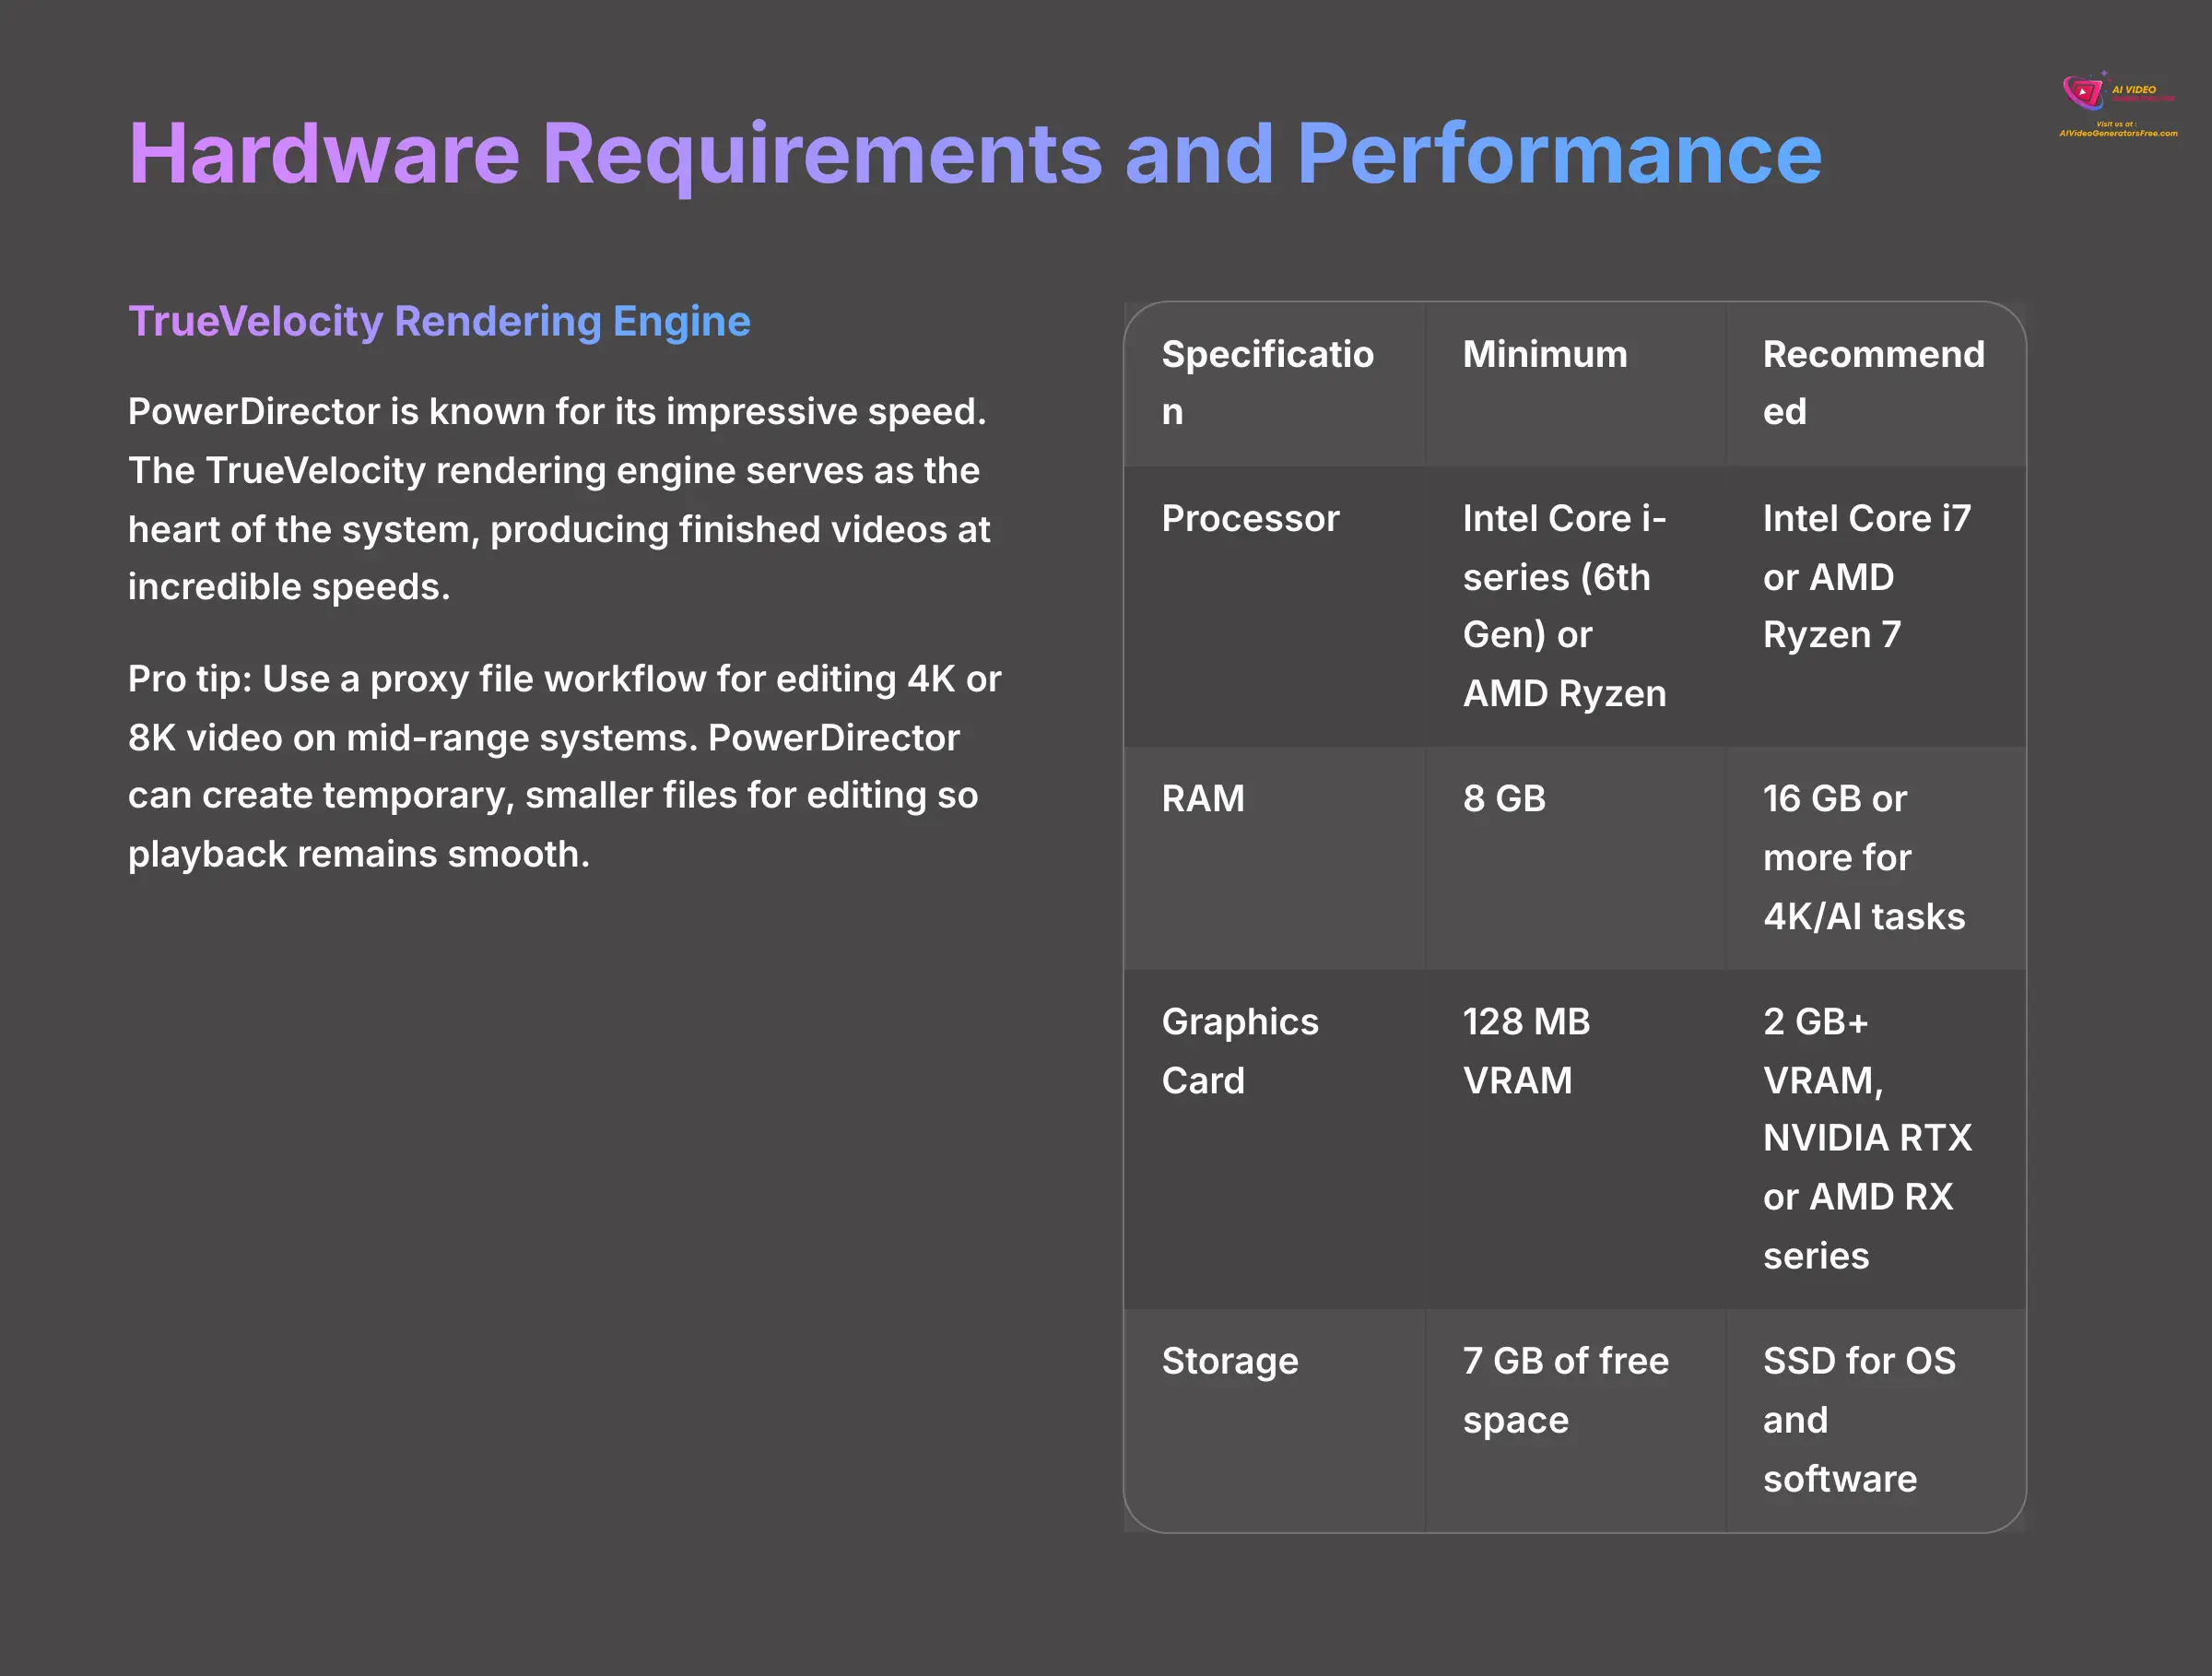Click the 'Hardware Requirements and Performance' title
The height and width of the screenshot is (1676, 2212).
point(975,154)
